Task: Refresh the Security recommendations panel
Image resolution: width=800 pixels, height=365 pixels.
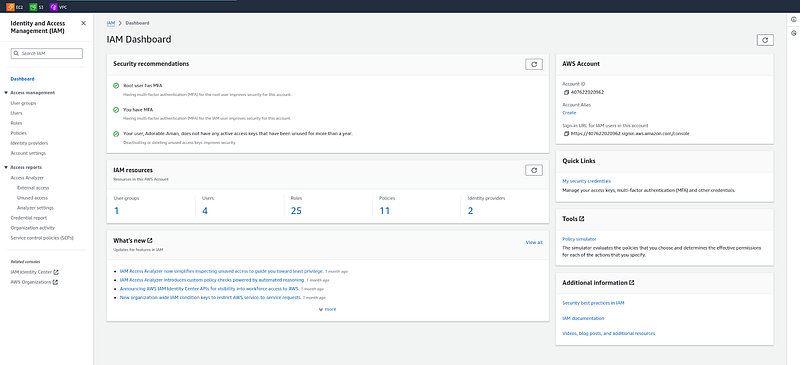Action: pos(534,64)
